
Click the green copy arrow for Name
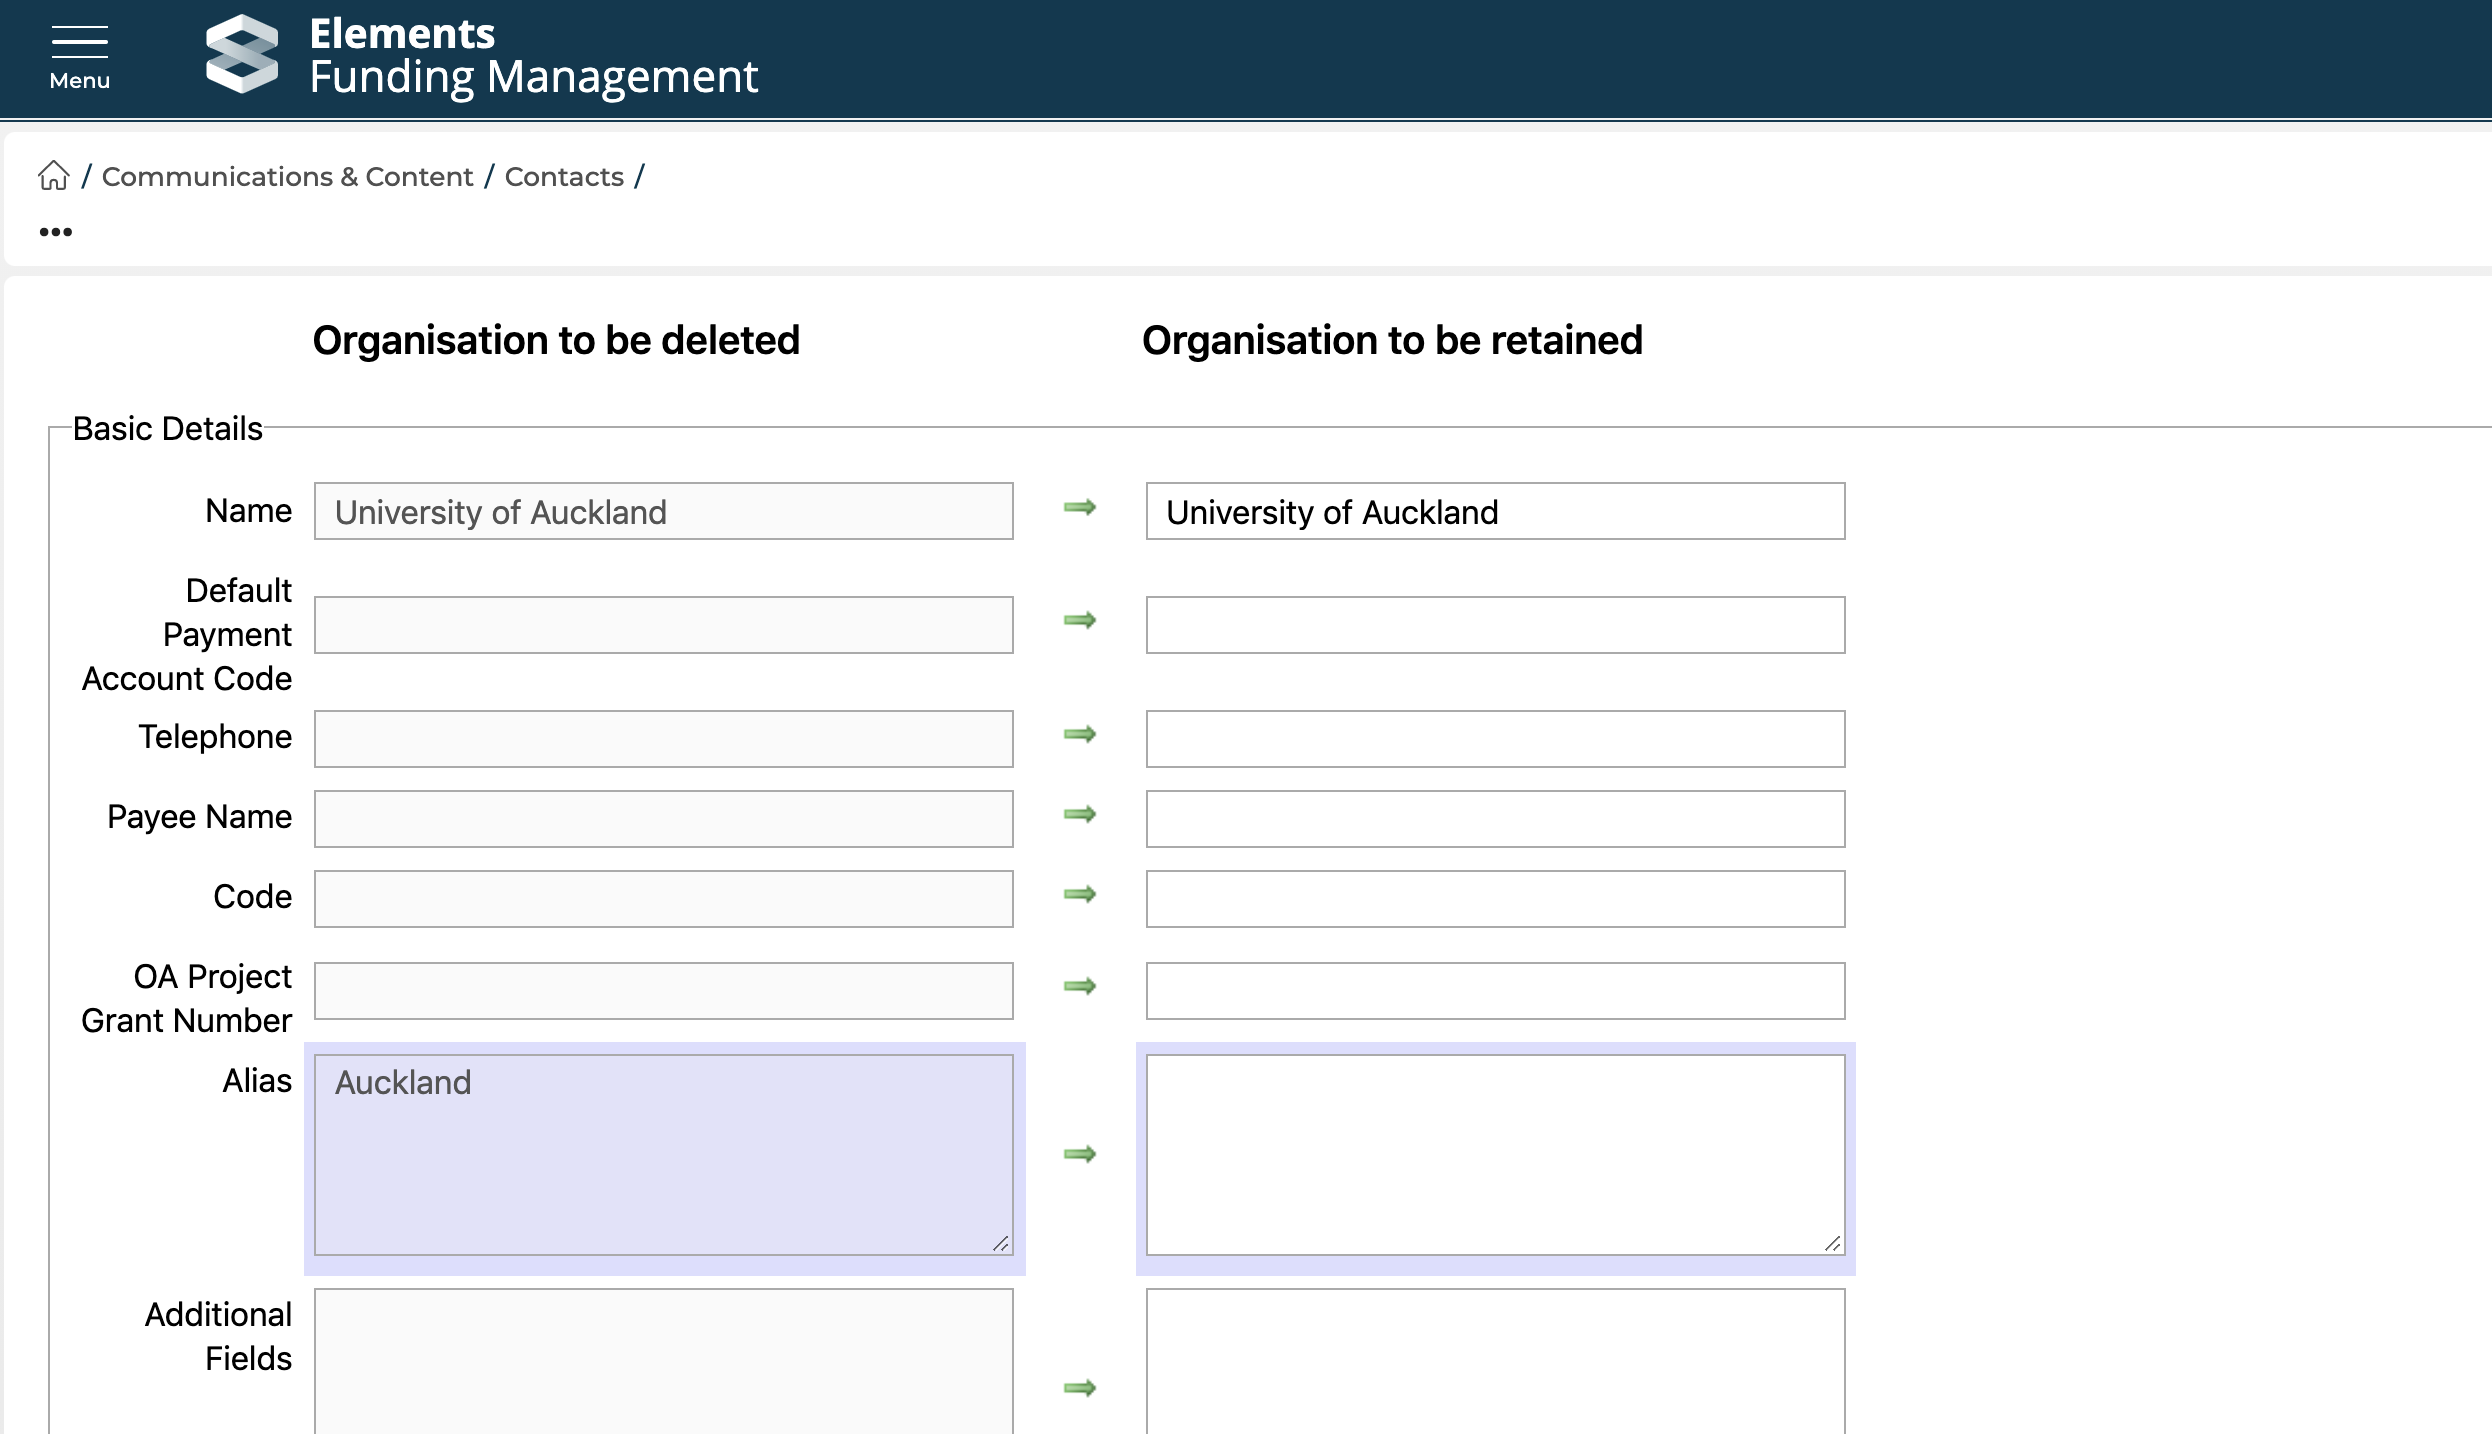point(1079,508)
